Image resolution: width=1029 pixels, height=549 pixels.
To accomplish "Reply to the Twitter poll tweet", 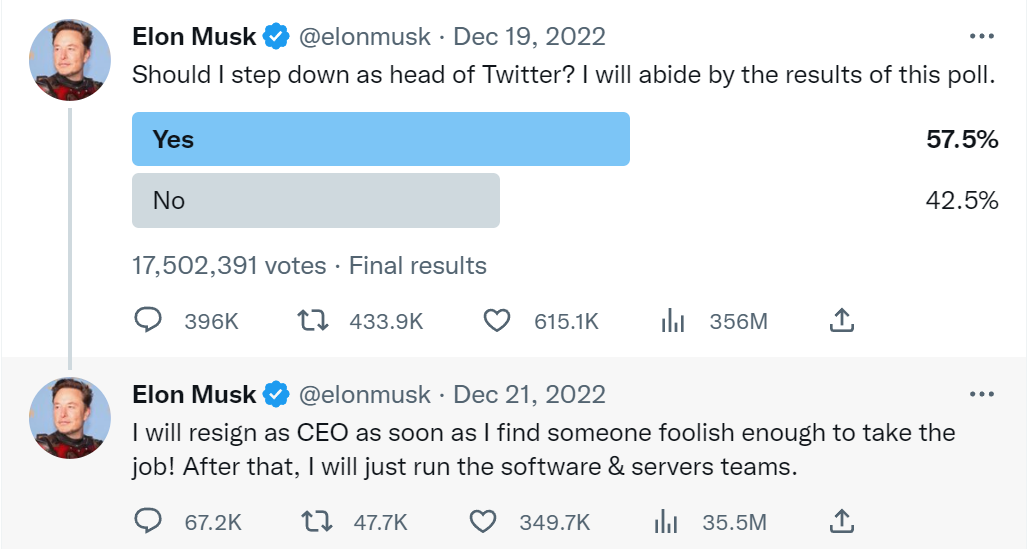I will (148, 320).
